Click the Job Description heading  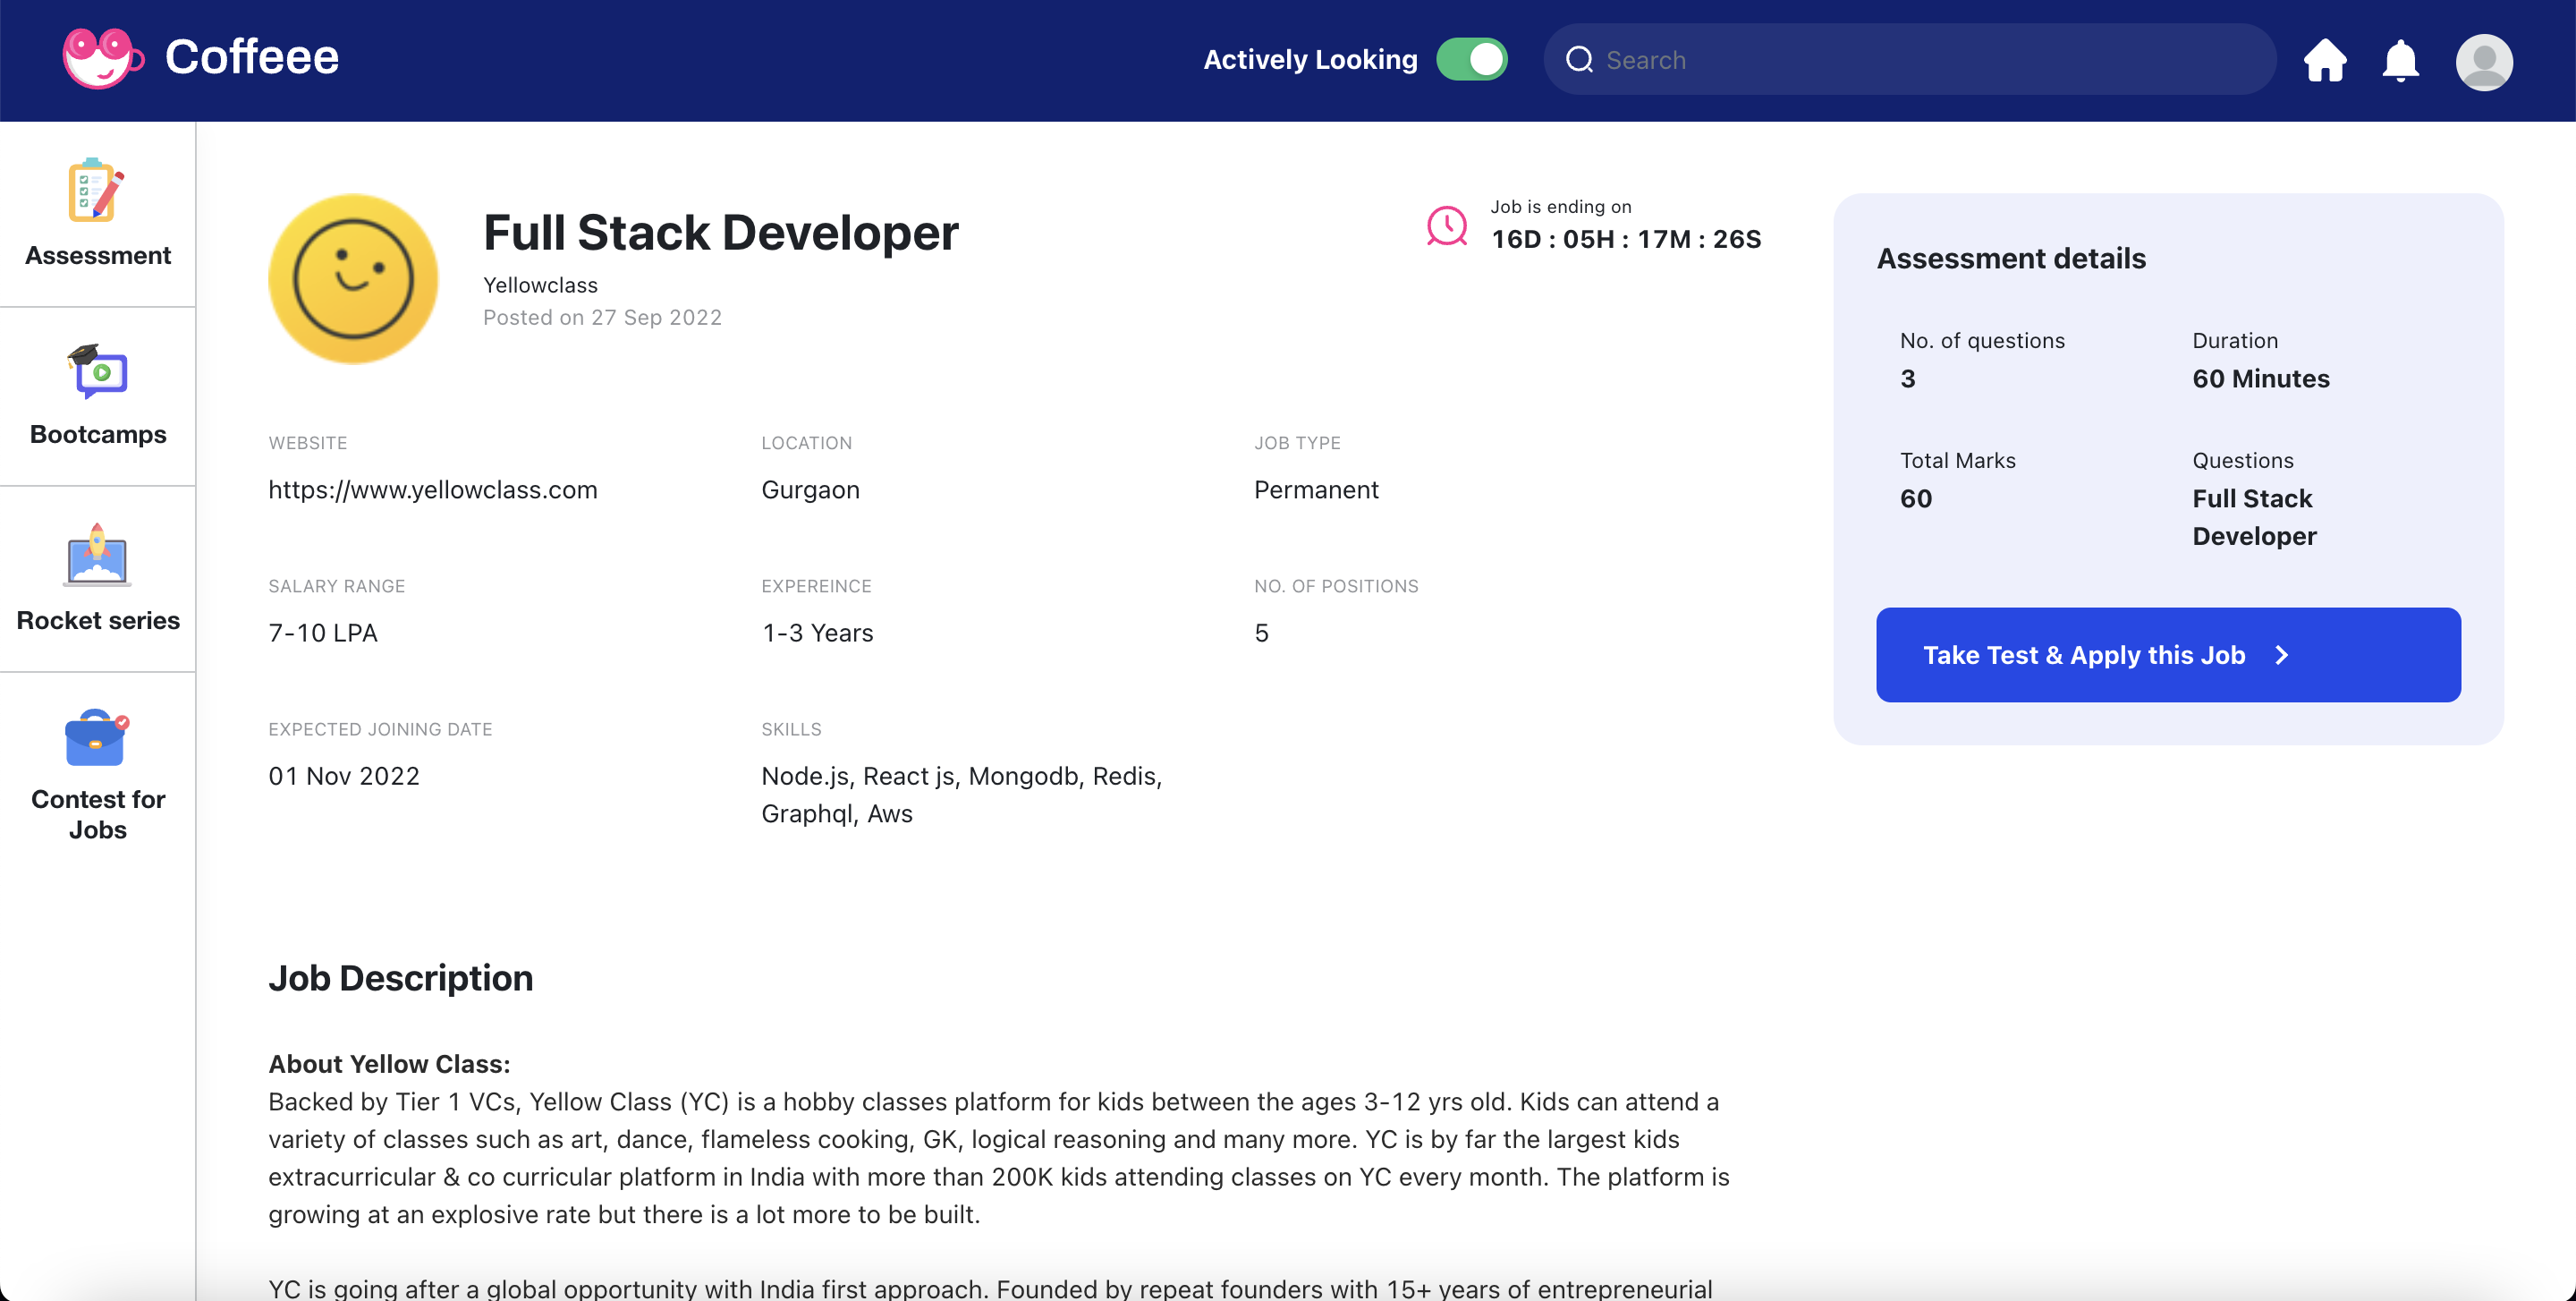pos(400,979)
